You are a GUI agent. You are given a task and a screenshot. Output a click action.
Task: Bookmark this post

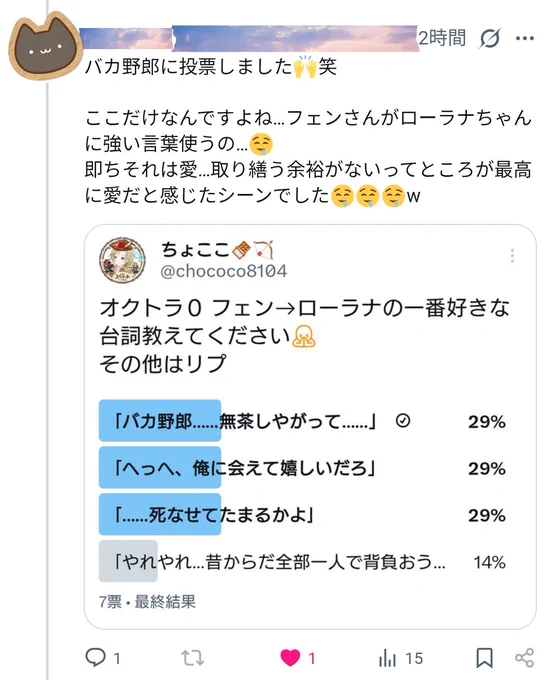coord(484,658)
